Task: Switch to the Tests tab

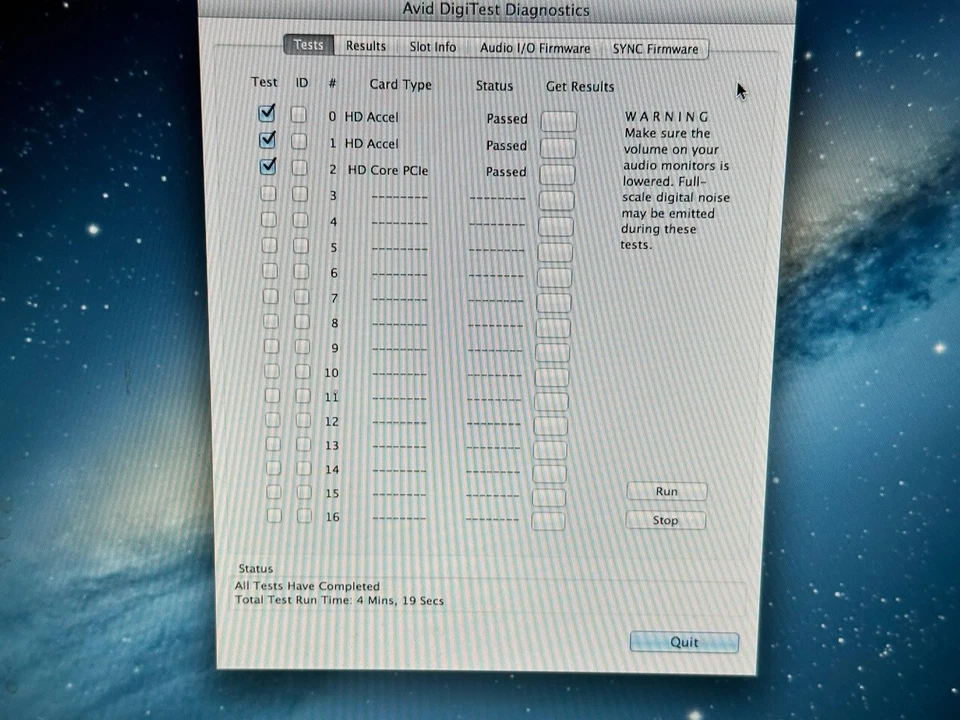Action: click(x=309, y=45)
